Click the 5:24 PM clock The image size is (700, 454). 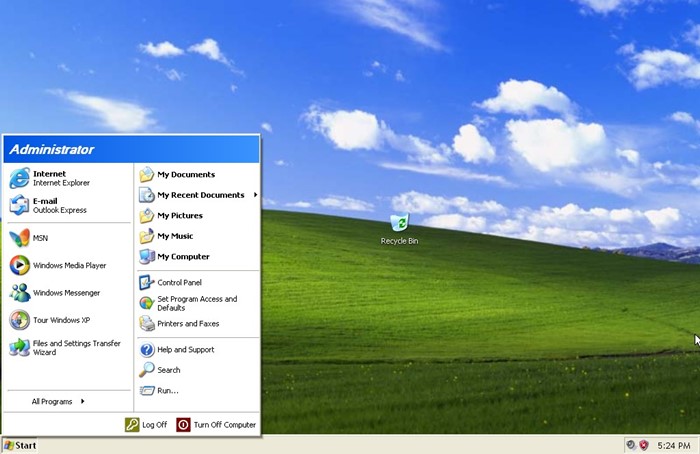click(x=674, y=445)
